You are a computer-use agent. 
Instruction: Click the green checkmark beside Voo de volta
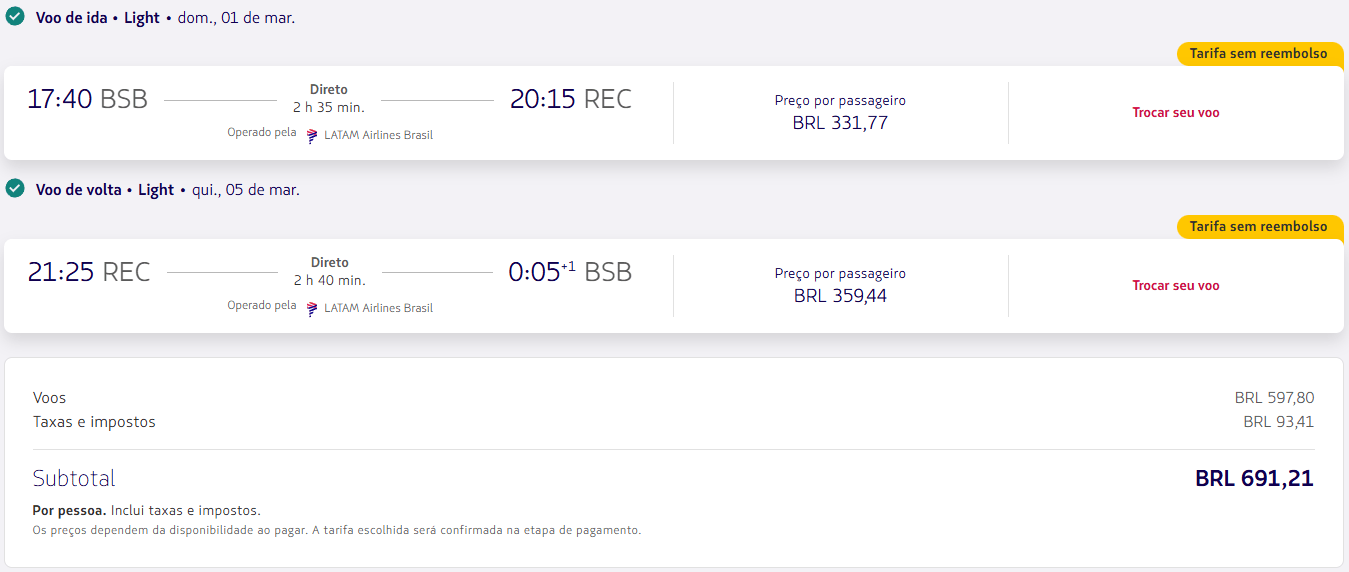[x=15, y=189]
